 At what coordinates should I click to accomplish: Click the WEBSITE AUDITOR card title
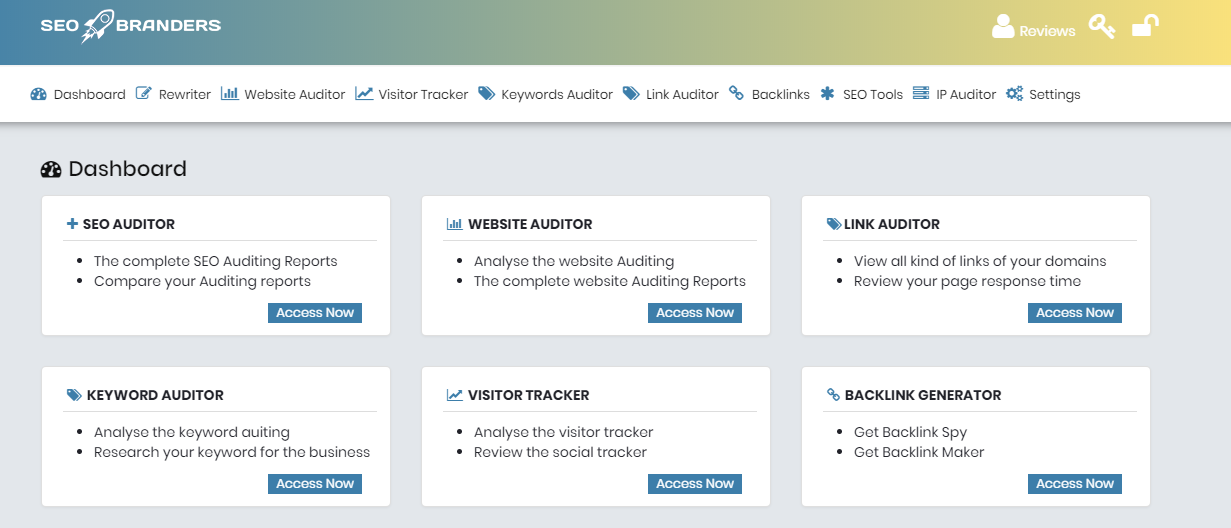pos(530,224)
